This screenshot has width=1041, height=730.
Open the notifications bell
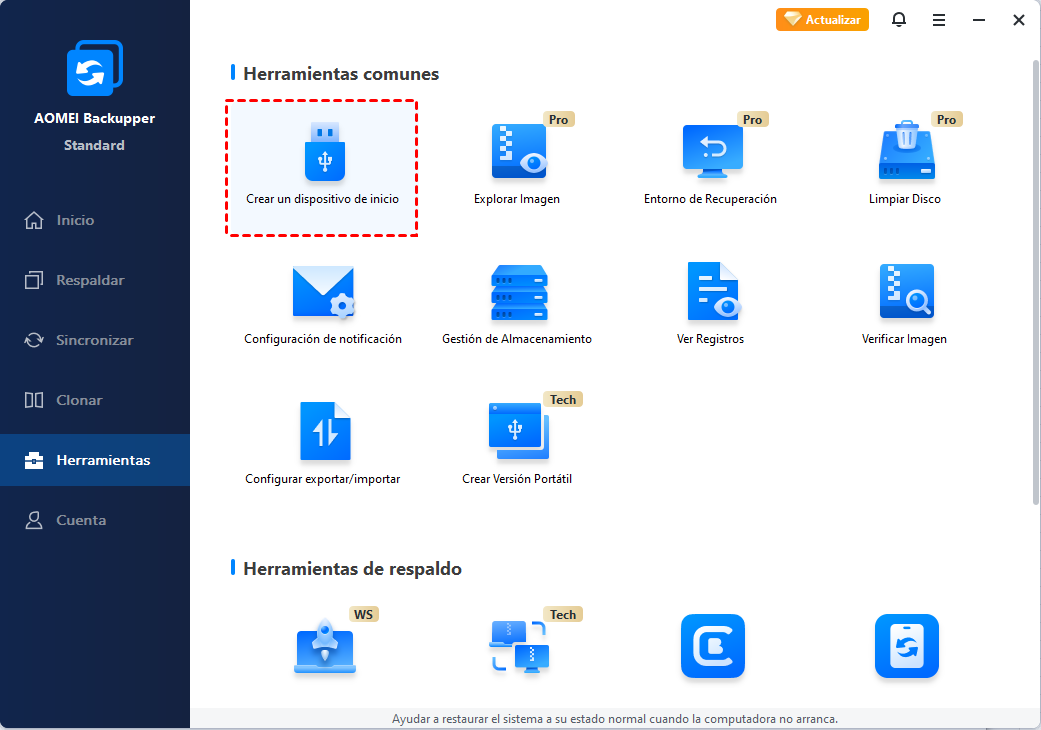pos(899,19)
